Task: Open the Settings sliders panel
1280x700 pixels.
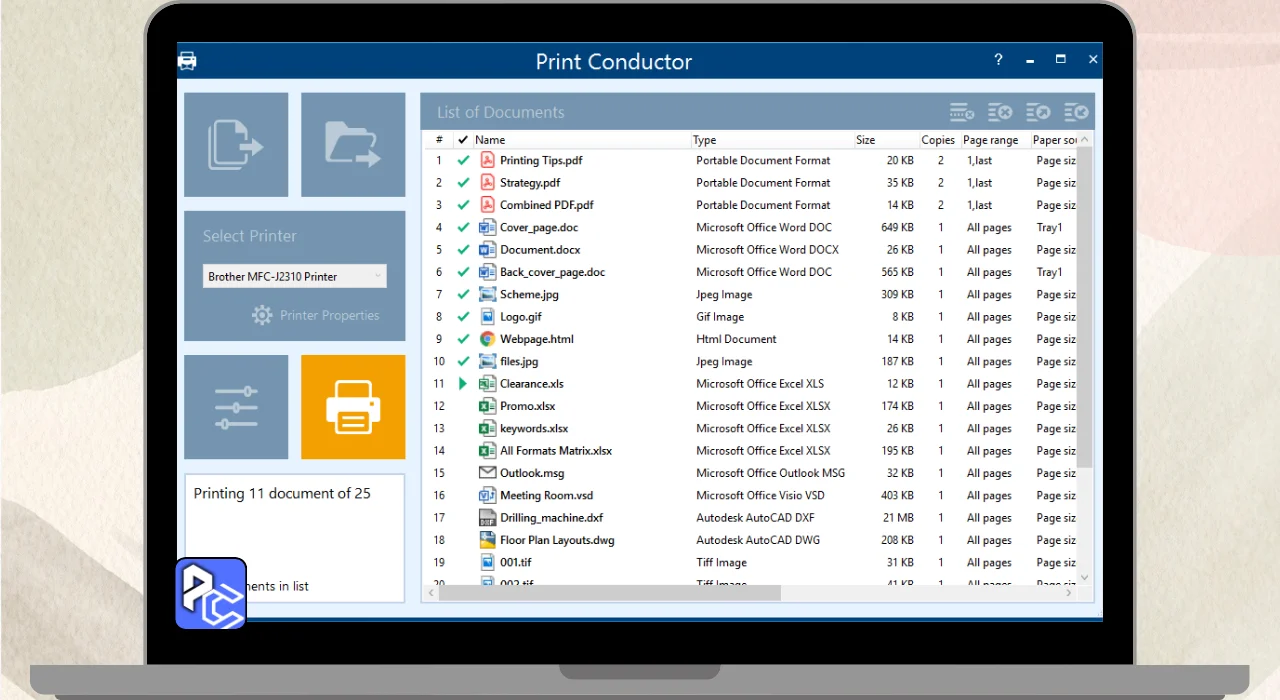Action: click(236, 407)
